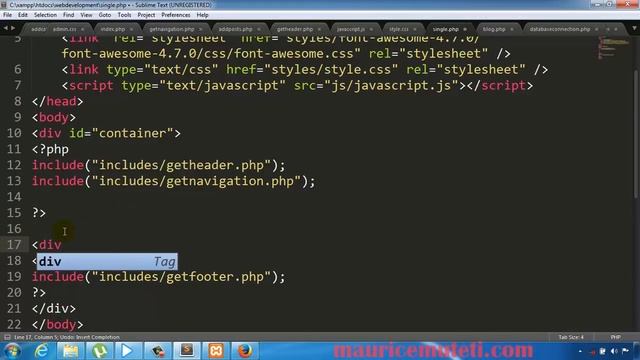Toggle the side panel switcher in status bar
Screen dimensions: 640x360
click(x=7, y=337)
